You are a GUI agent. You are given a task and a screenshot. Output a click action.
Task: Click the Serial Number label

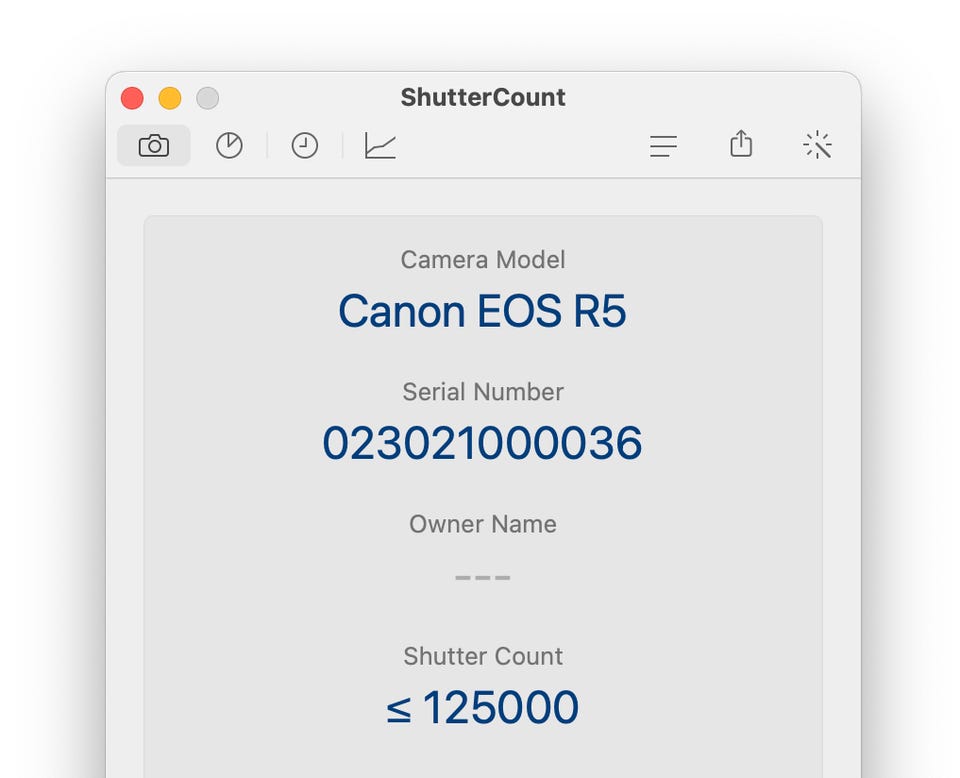click(x=482, y=392)
